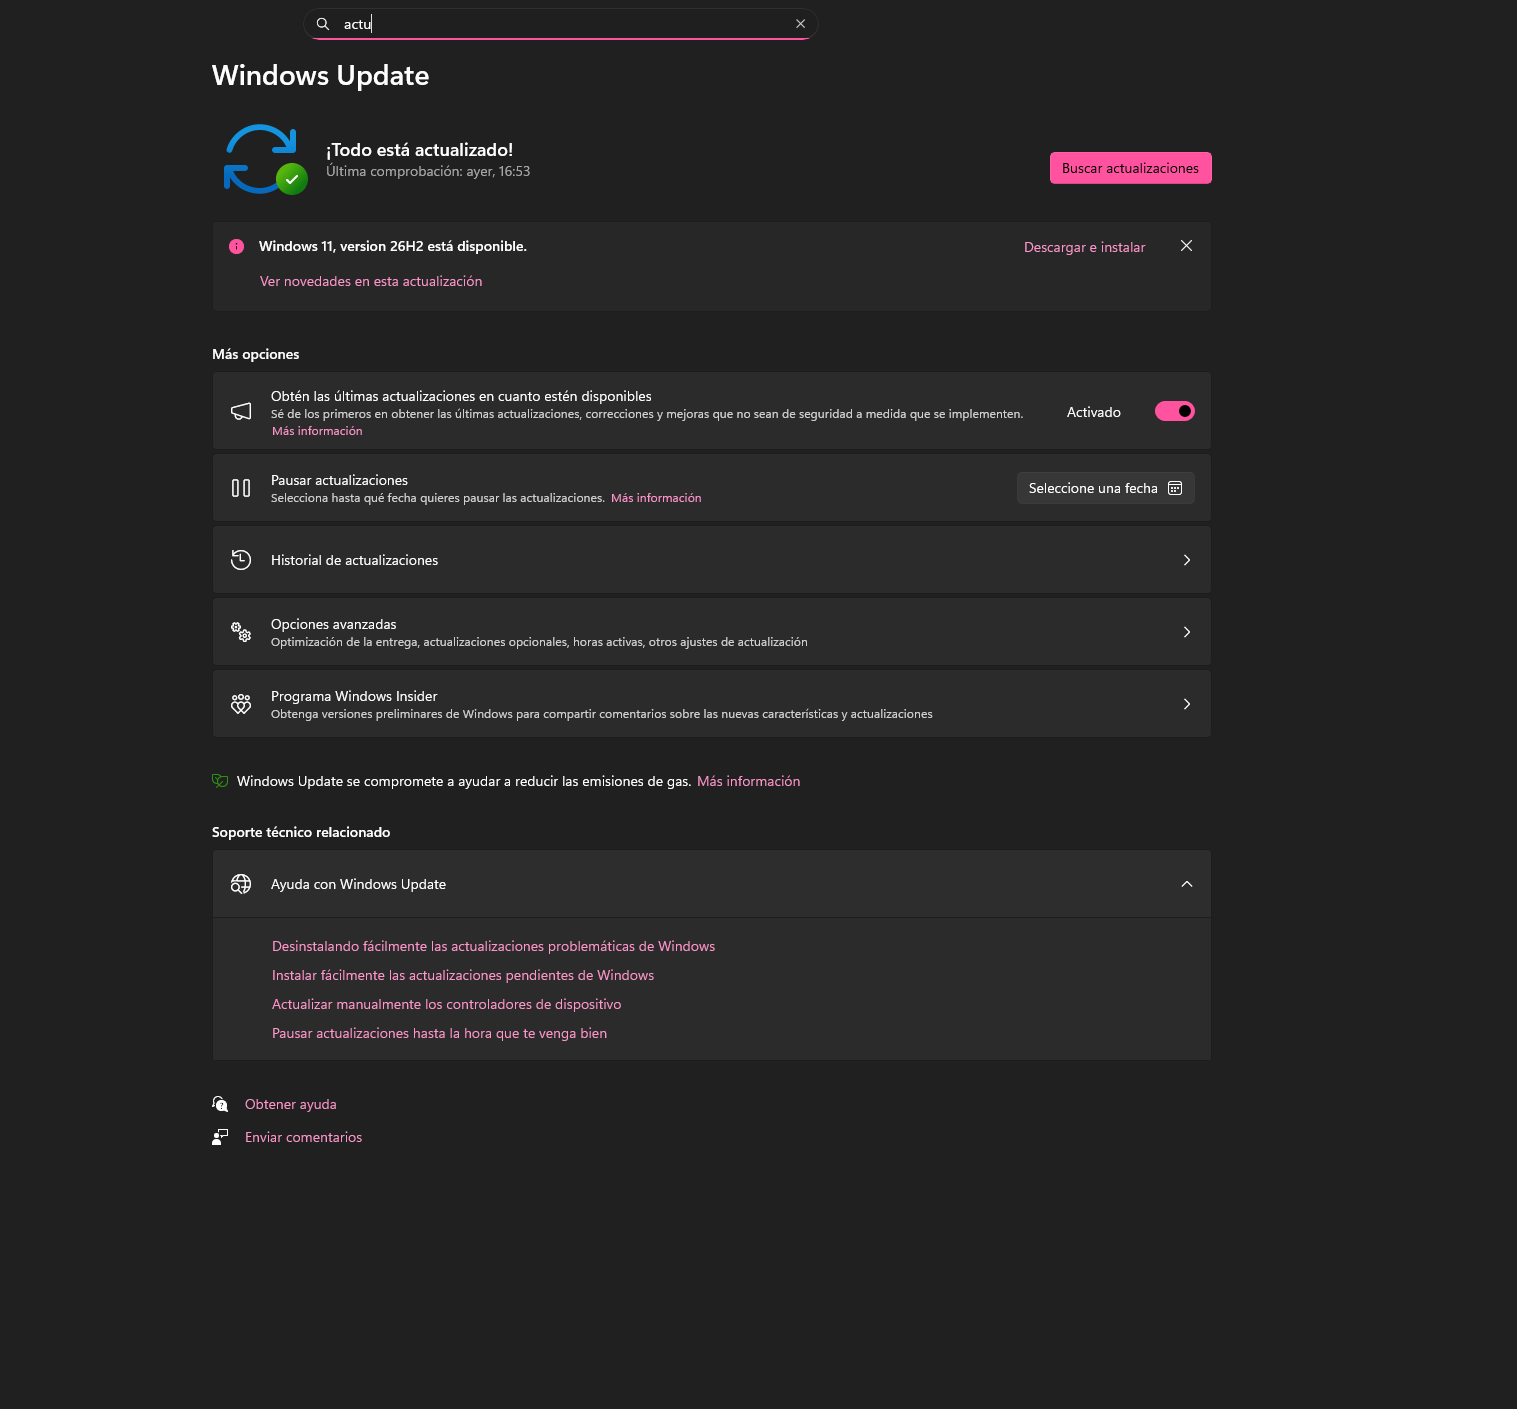Viewport: 1517px width, 1409px height.
Task: Click Enviar comentarios link
Action: [303, 1137]
